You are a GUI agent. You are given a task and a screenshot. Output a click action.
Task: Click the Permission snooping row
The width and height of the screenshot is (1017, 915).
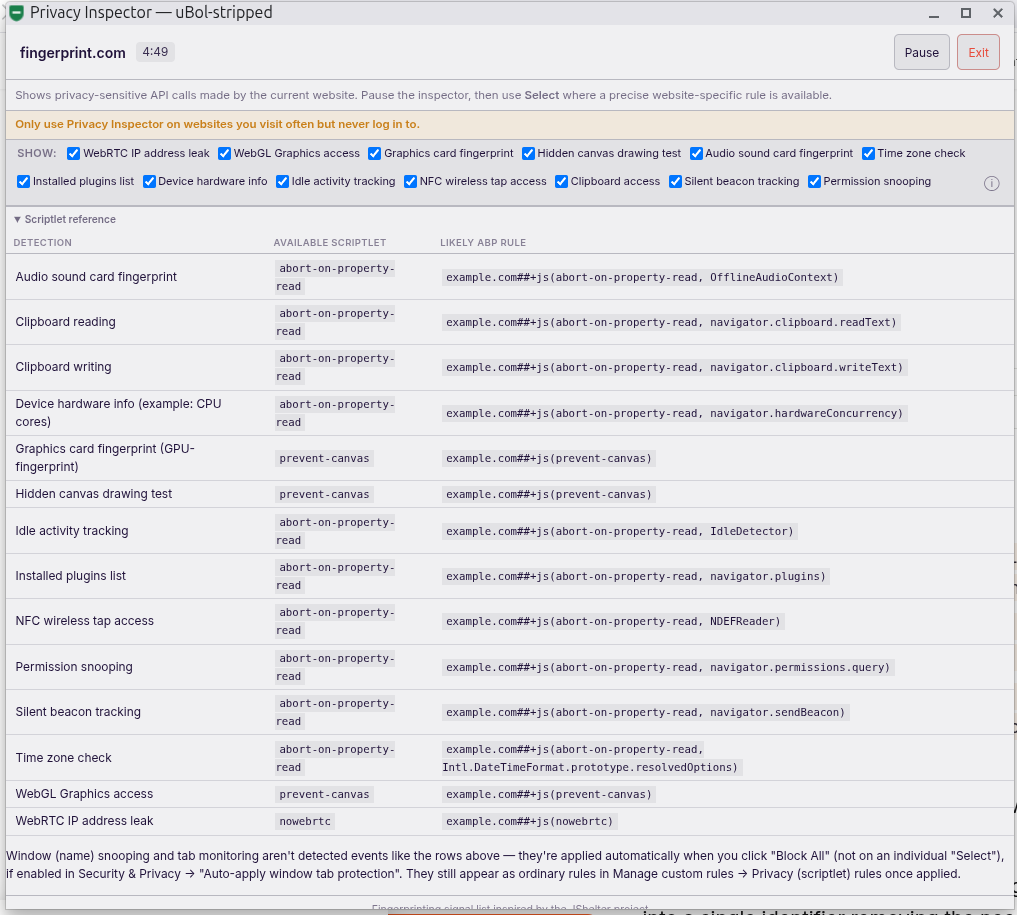tap(509, 667)
